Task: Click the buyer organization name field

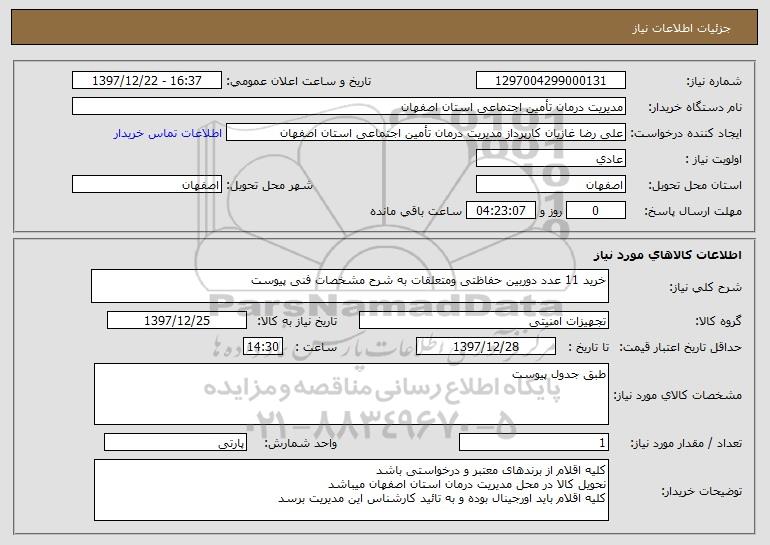Action: pos(349,107)
